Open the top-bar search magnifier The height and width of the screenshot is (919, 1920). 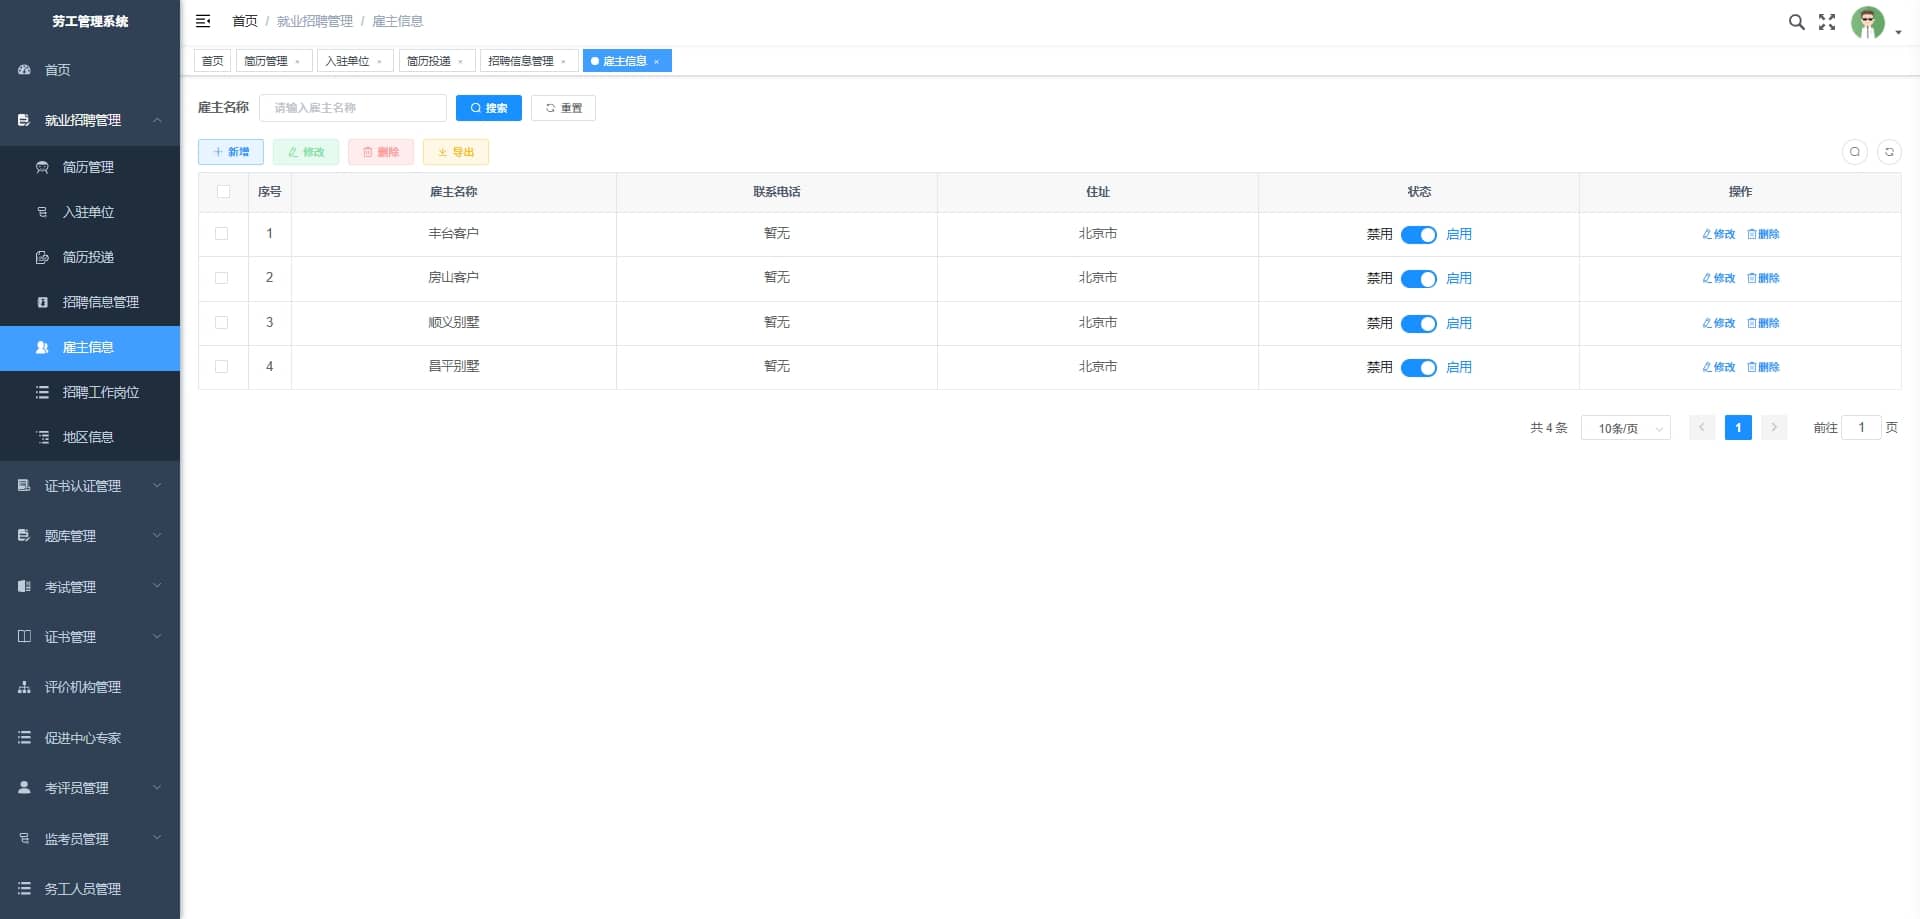point(1796,22)
